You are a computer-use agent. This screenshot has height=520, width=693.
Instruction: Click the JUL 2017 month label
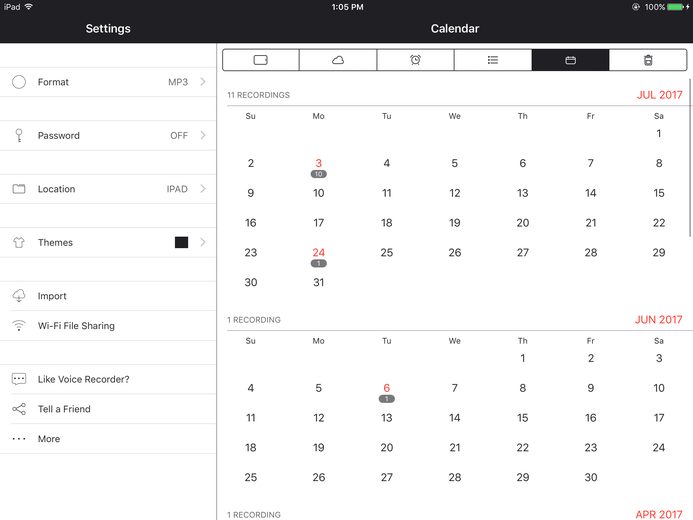point(659,95)
